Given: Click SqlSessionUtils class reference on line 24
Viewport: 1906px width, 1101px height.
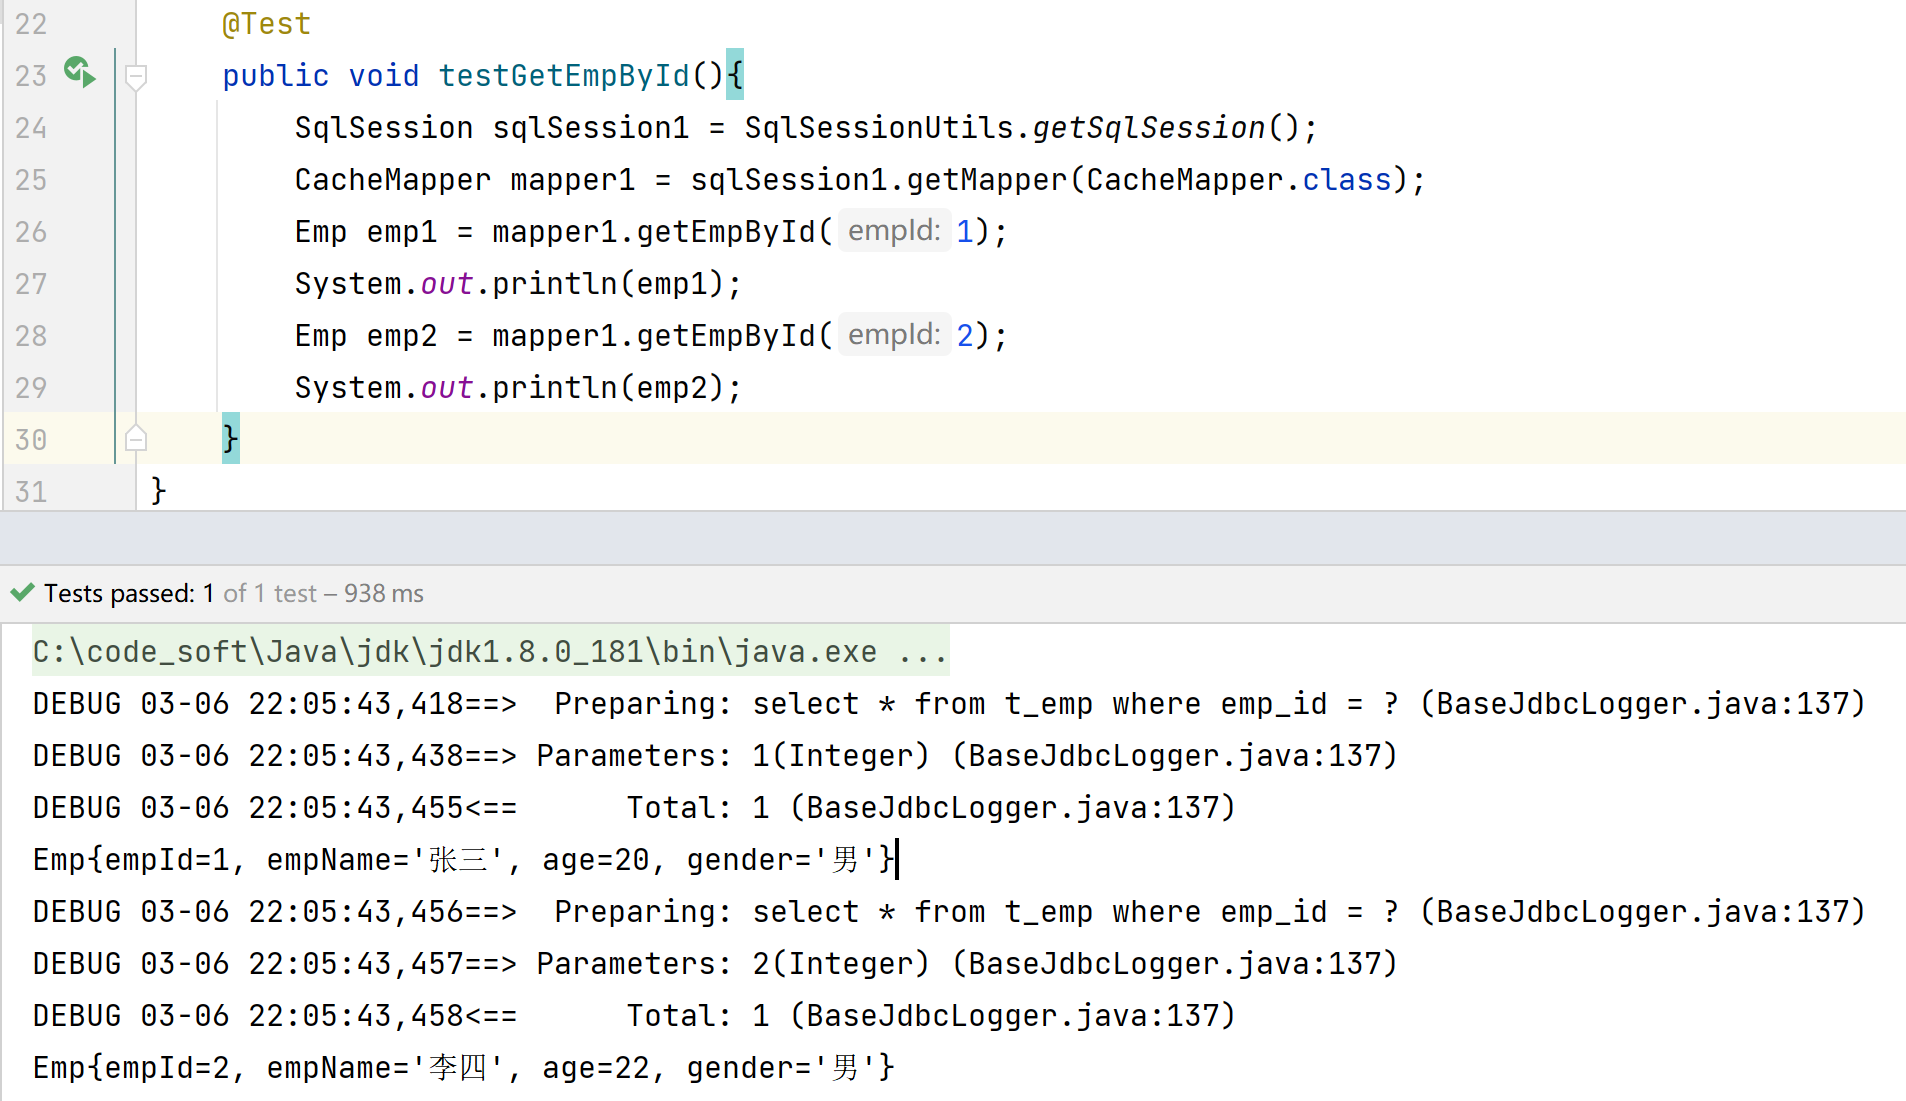Looking at the screenshot, I should (879, 127).
